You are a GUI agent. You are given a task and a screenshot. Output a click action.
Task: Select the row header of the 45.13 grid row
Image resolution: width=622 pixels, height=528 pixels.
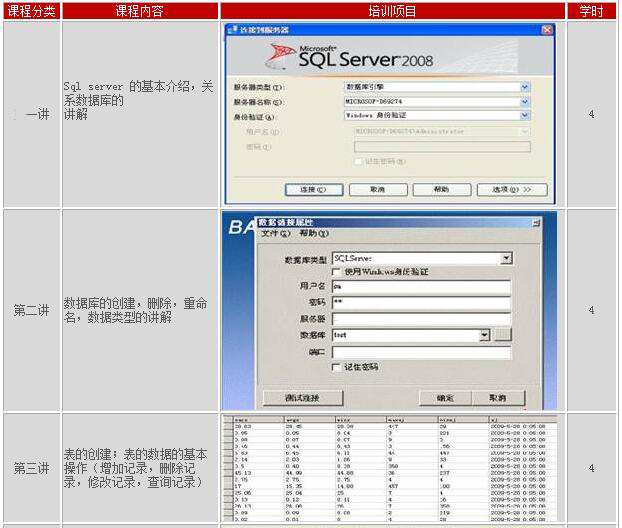pyautogui.click(x=228, y=473)
